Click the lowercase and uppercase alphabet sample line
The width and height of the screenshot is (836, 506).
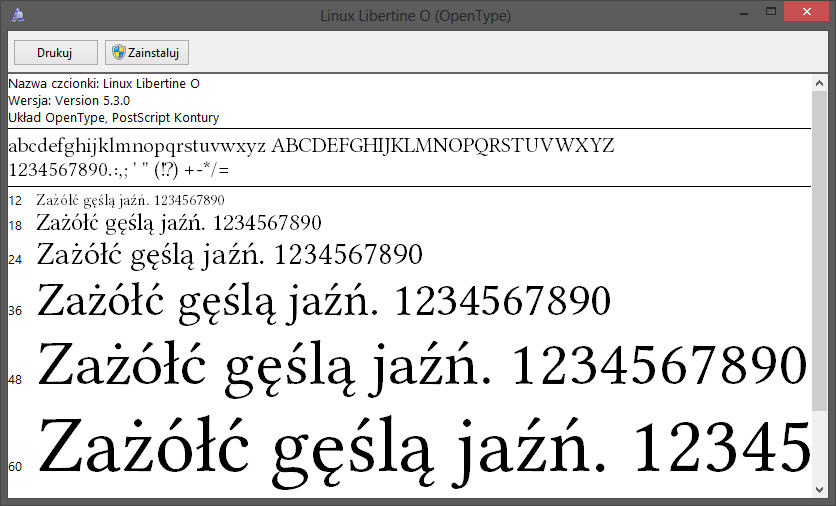coord(311,146)
